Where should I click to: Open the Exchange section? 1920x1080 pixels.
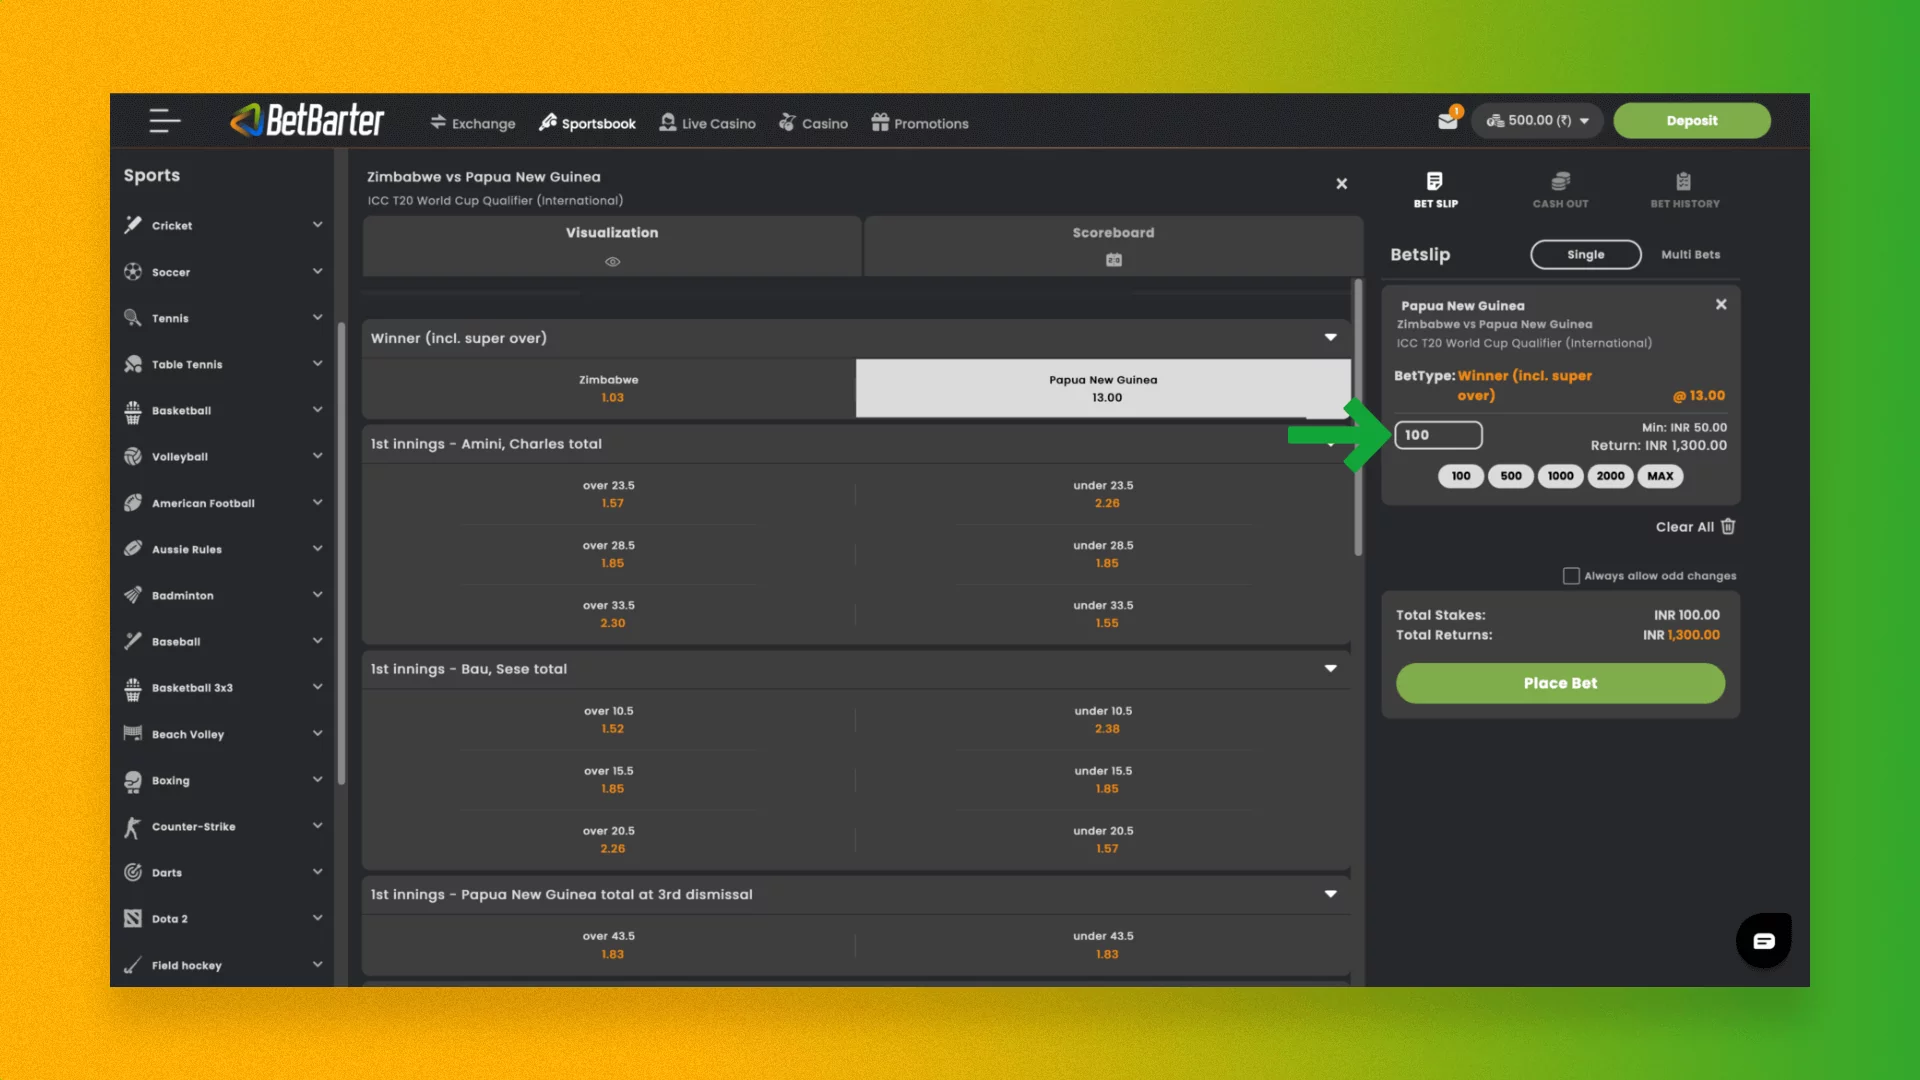472,123
